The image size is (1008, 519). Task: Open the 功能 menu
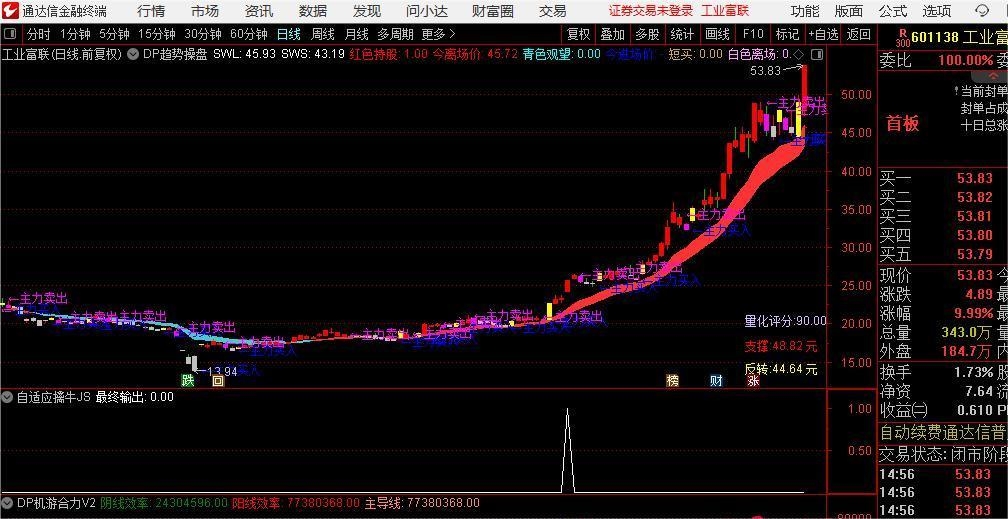[x=805, y=11]
